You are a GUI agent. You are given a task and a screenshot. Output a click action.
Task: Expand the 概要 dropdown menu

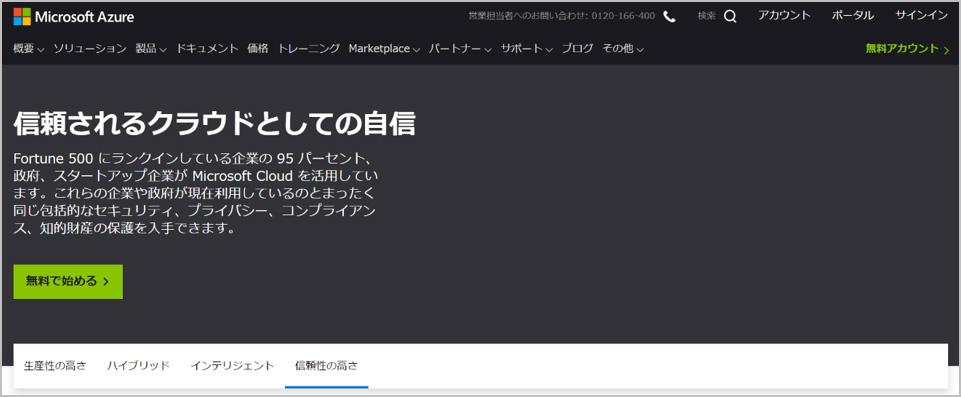[x=29, y=48]
